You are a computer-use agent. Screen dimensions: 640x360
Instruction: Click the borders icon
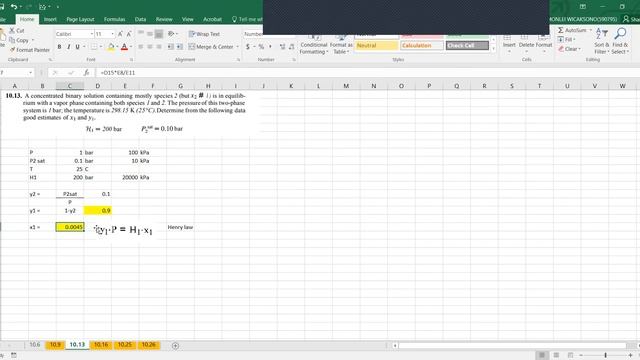tap(94, 47)
